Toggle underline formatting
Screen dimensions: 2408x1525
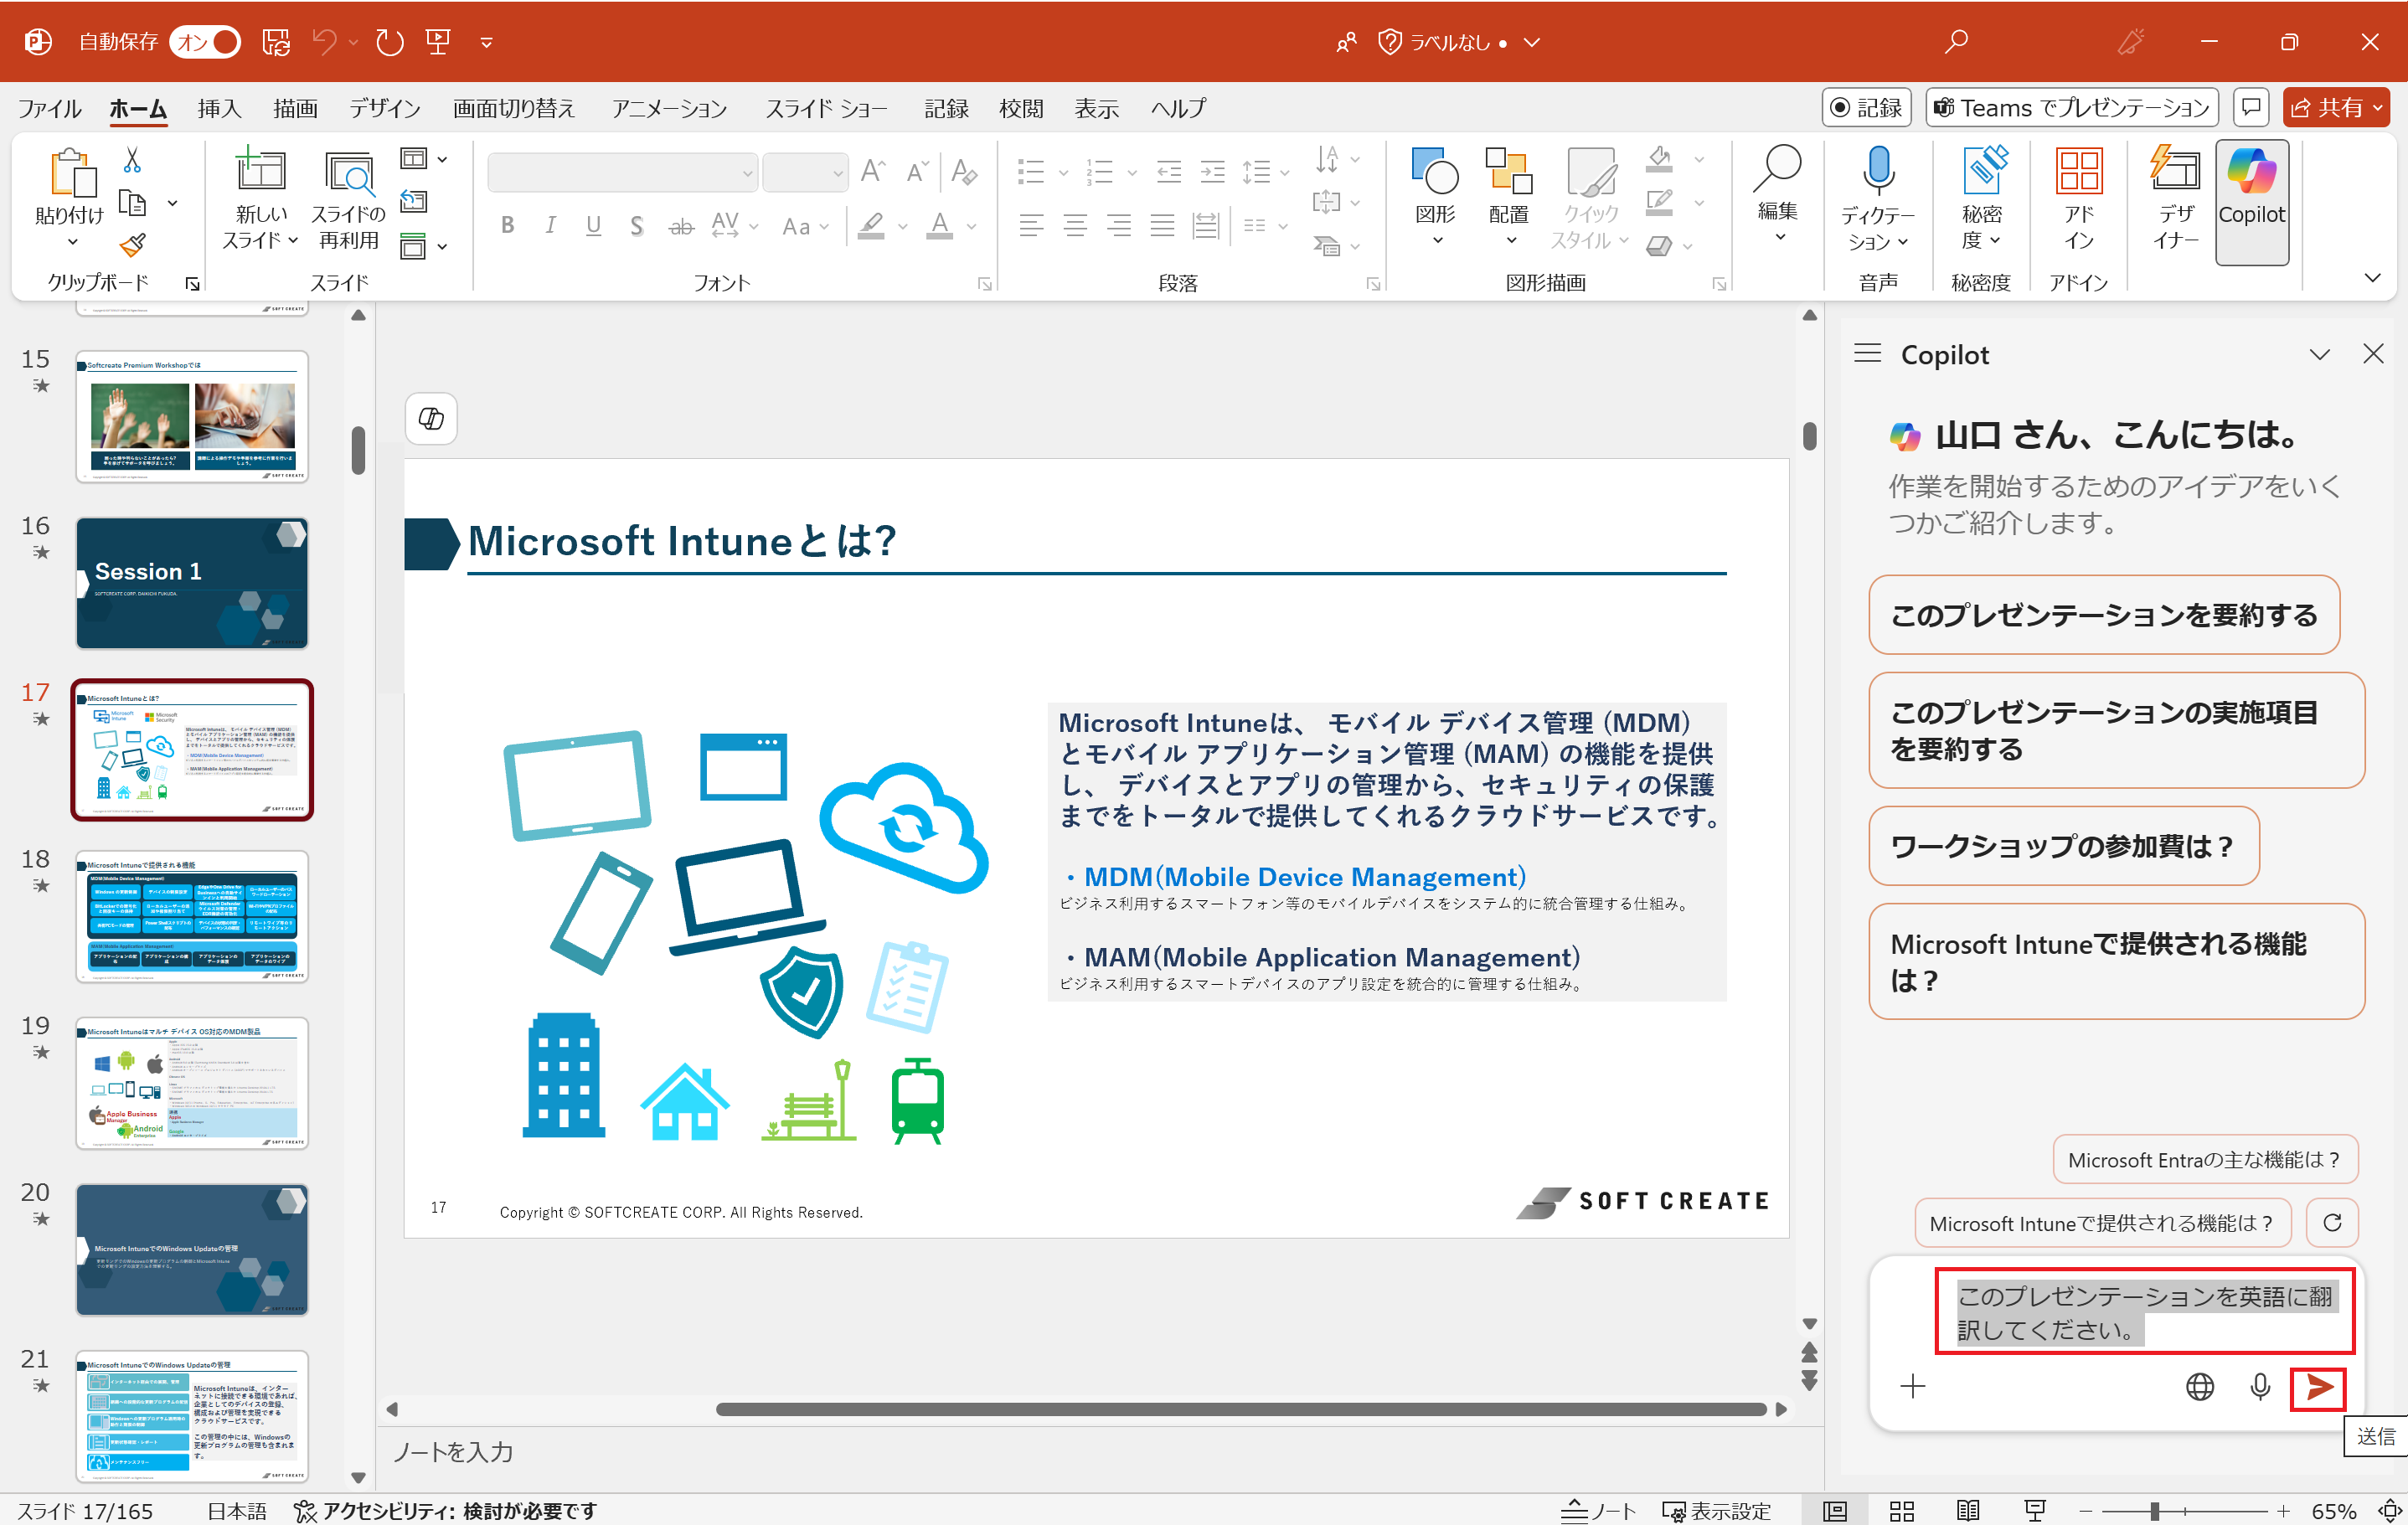593,226
